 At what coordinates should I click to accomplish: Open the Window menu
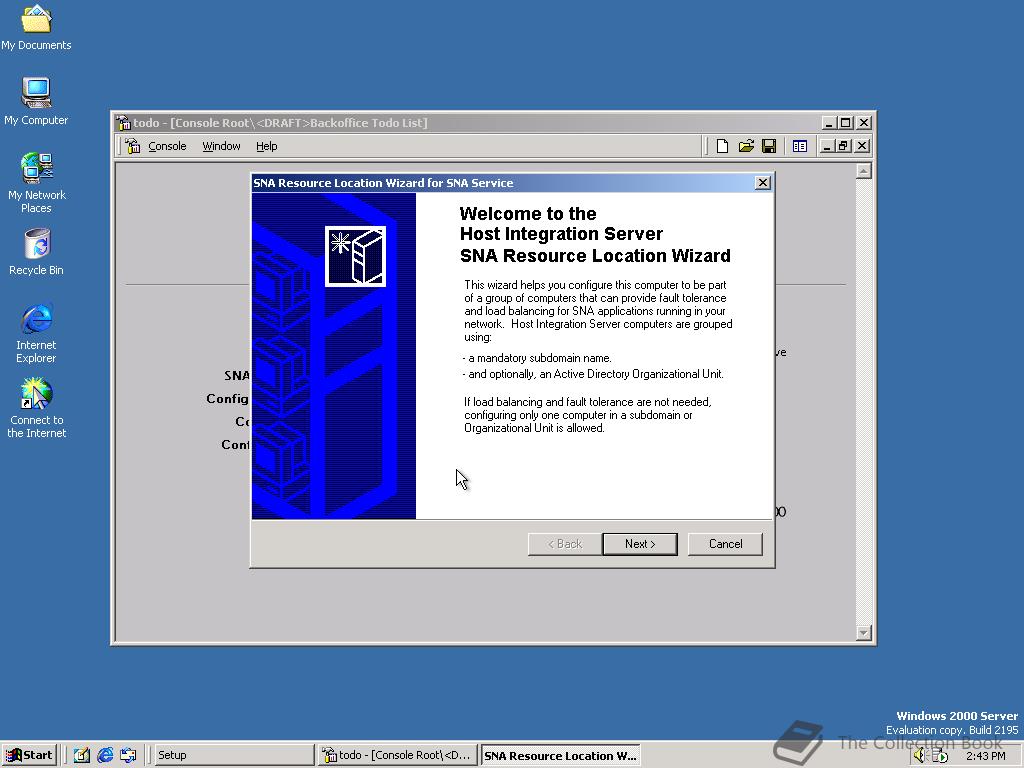coord(221,146)
